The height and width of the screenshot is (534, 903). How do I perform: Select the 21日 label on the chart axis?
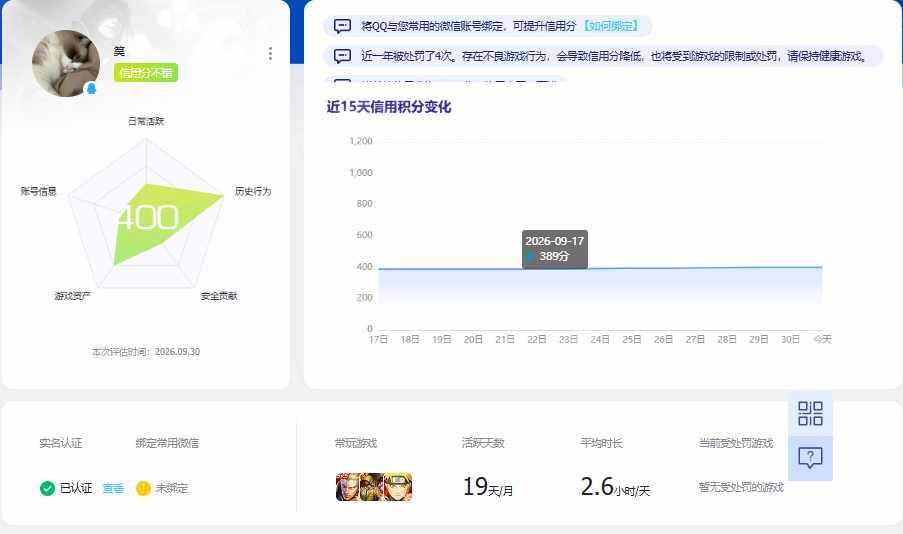click(x=505, y=339)
